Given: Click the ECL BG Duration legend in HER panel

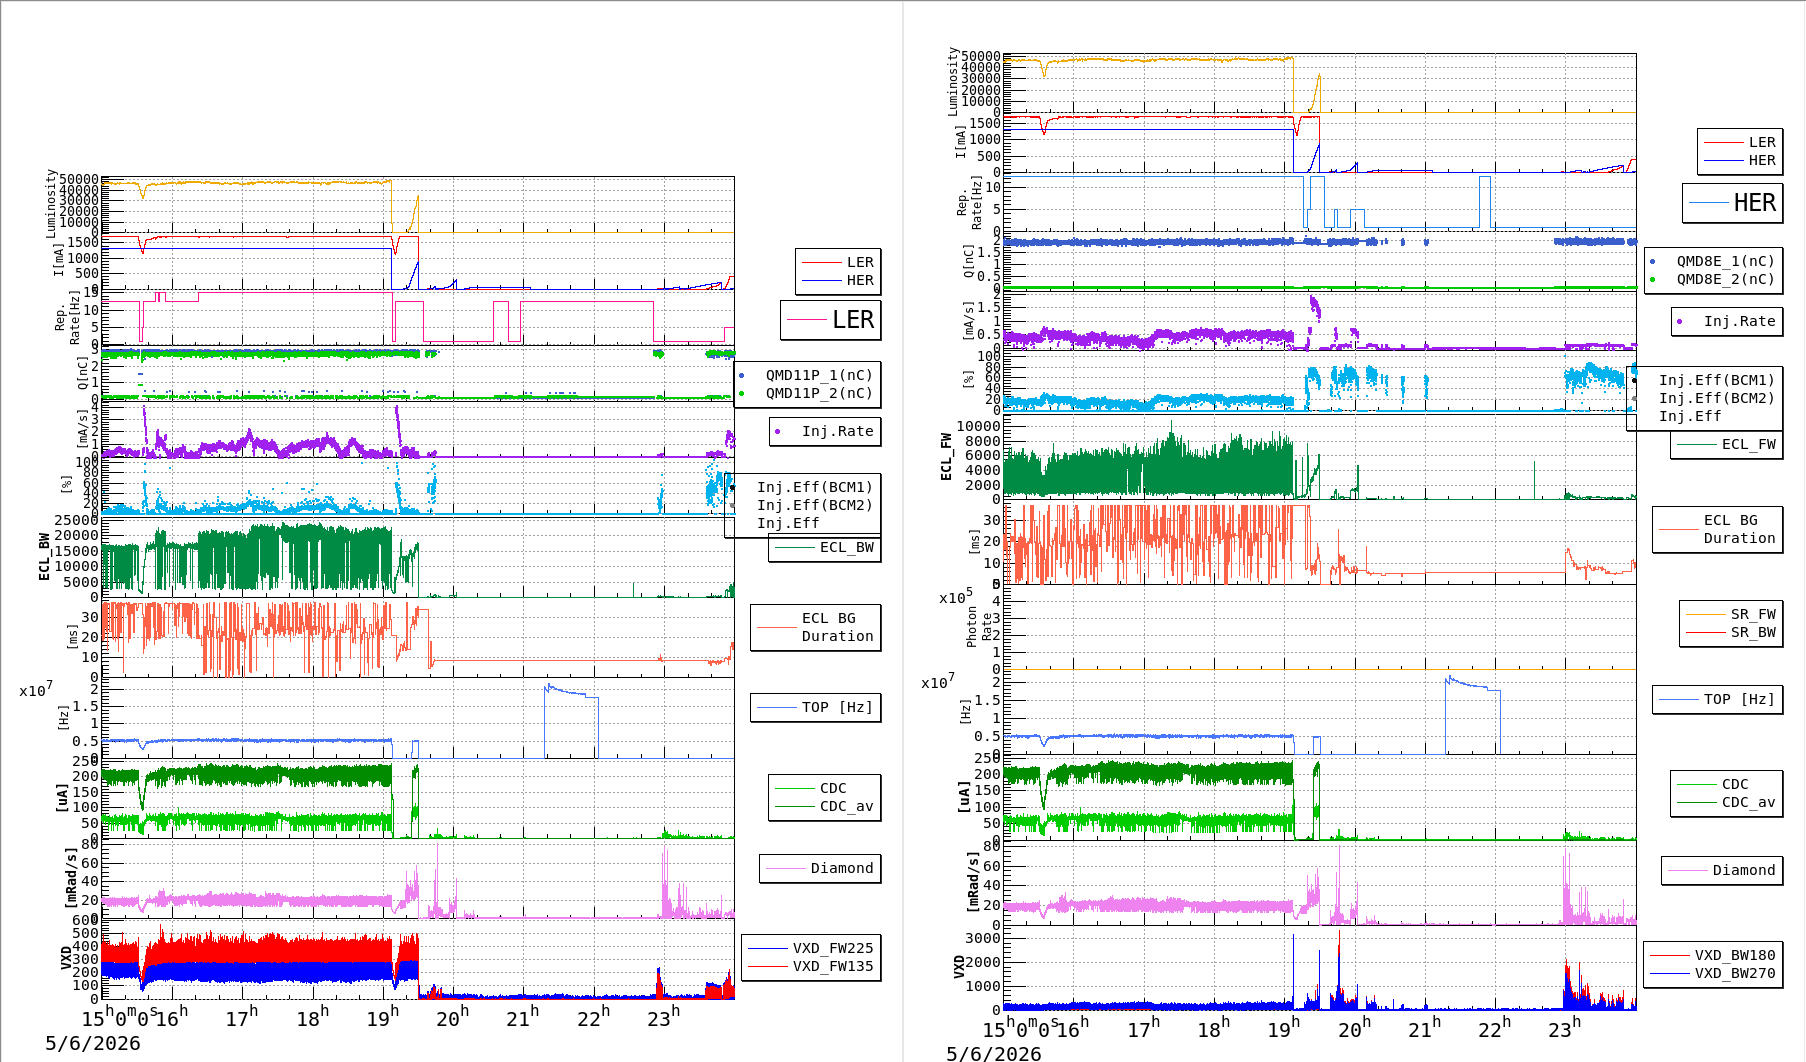Looking at the screenshot, I should click(x=1717, y=529).
